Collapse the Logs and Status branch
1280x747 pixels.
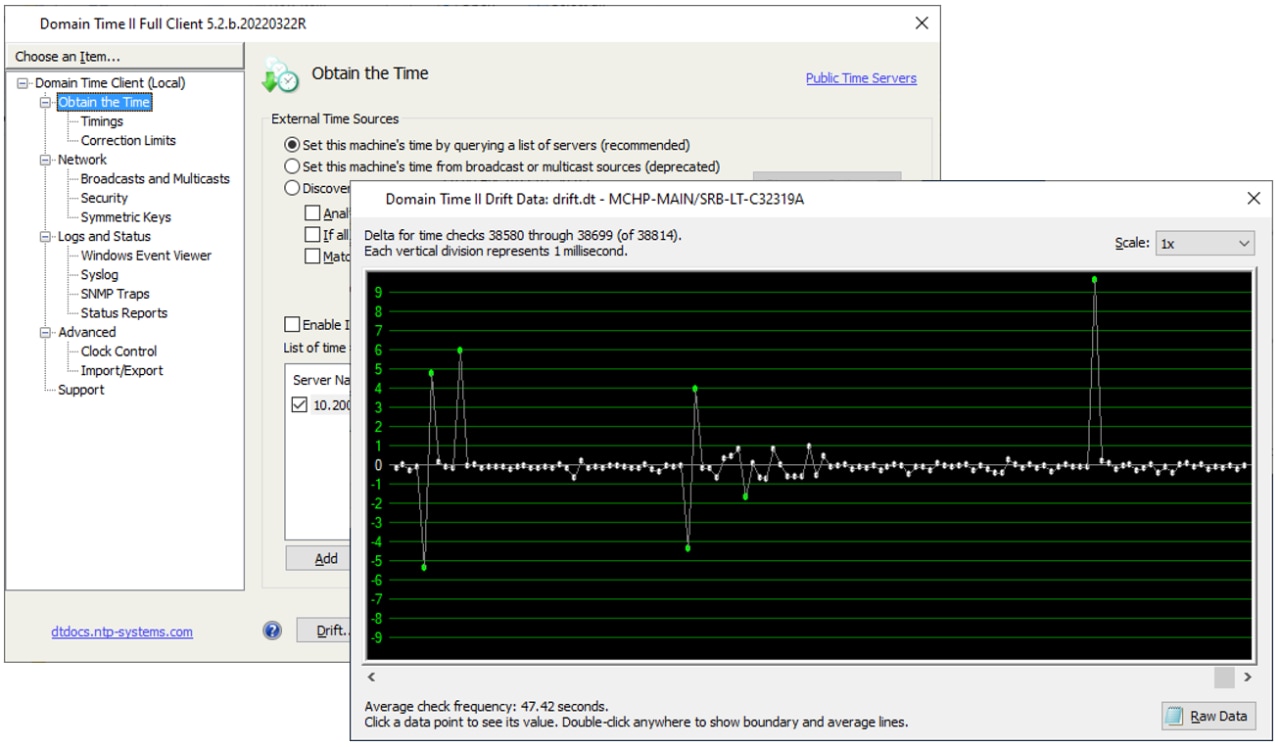tap(44, 236)
